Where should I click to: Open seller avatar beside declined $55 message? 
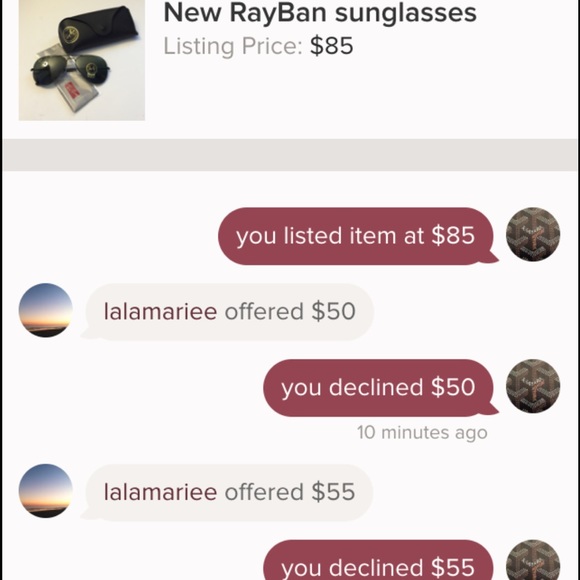533,560
